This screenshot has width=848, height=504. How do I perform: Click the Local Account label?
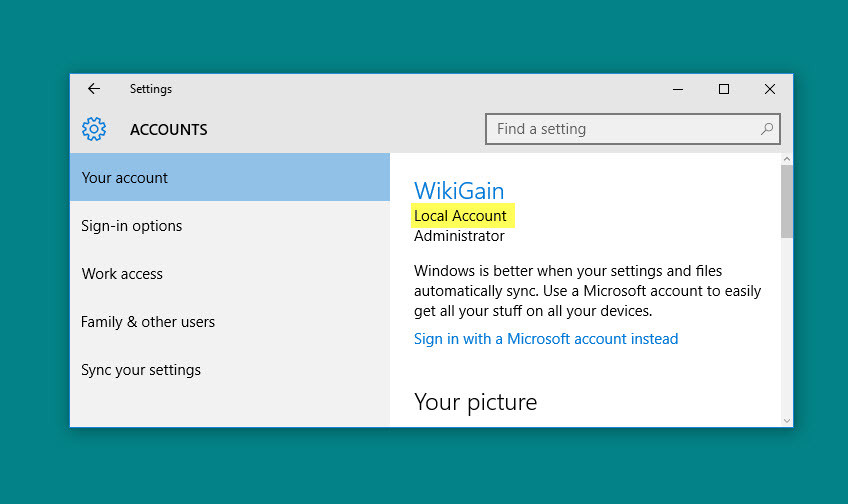[460, 216]
